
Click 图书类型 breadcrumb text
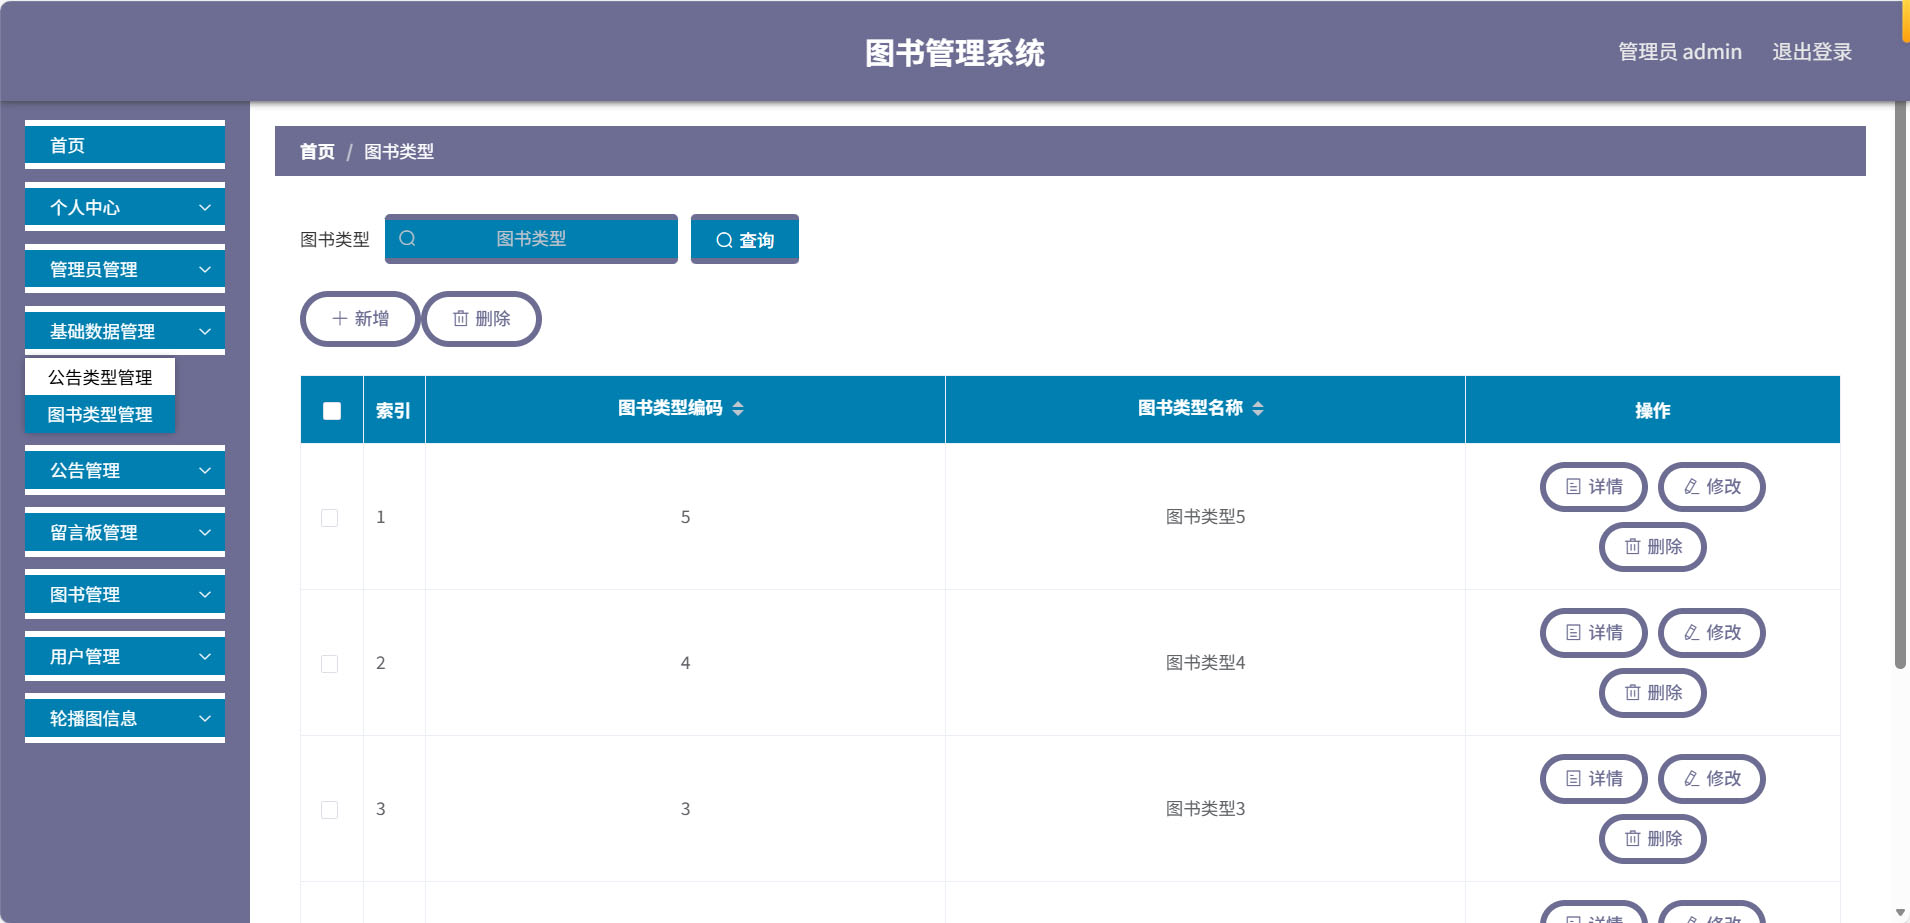point(399,152)
